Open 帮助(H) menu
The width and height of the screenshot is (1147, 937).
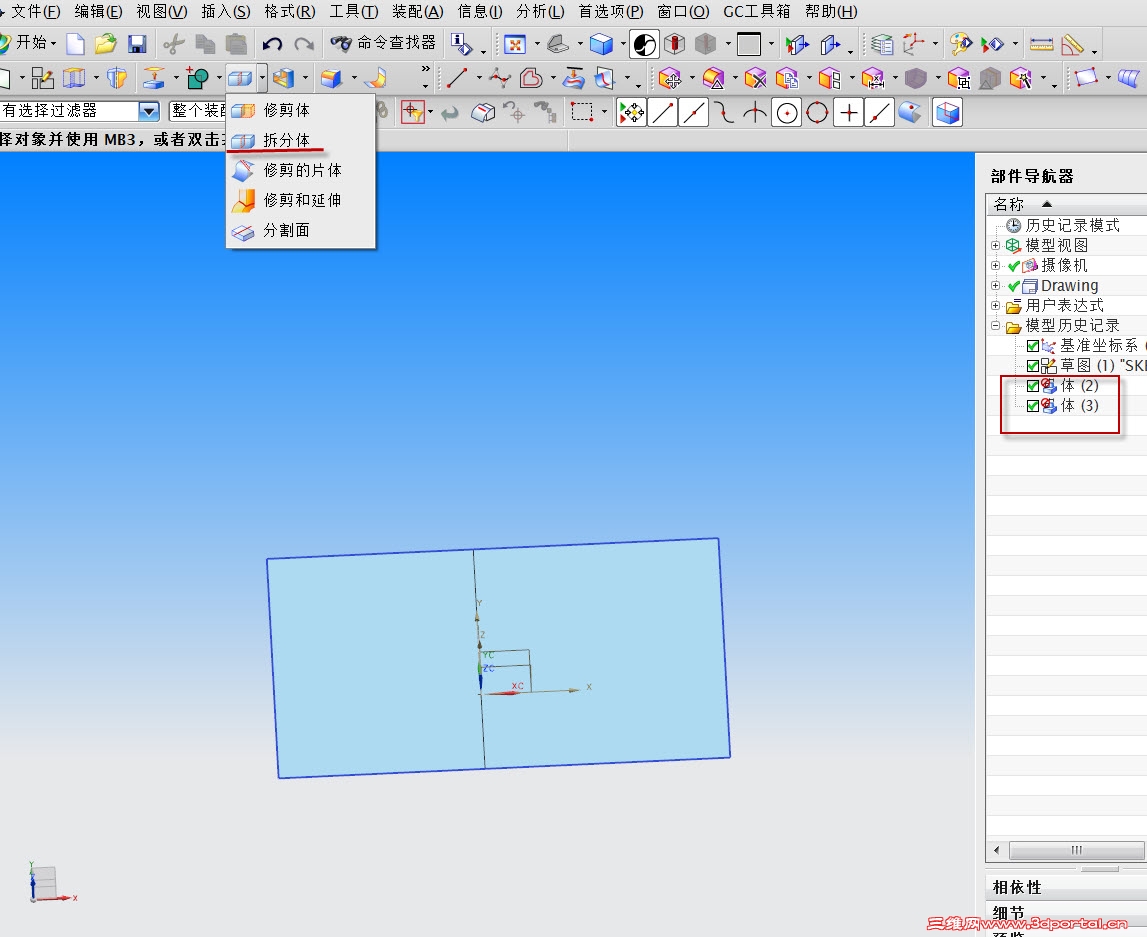tap(831, 11)
